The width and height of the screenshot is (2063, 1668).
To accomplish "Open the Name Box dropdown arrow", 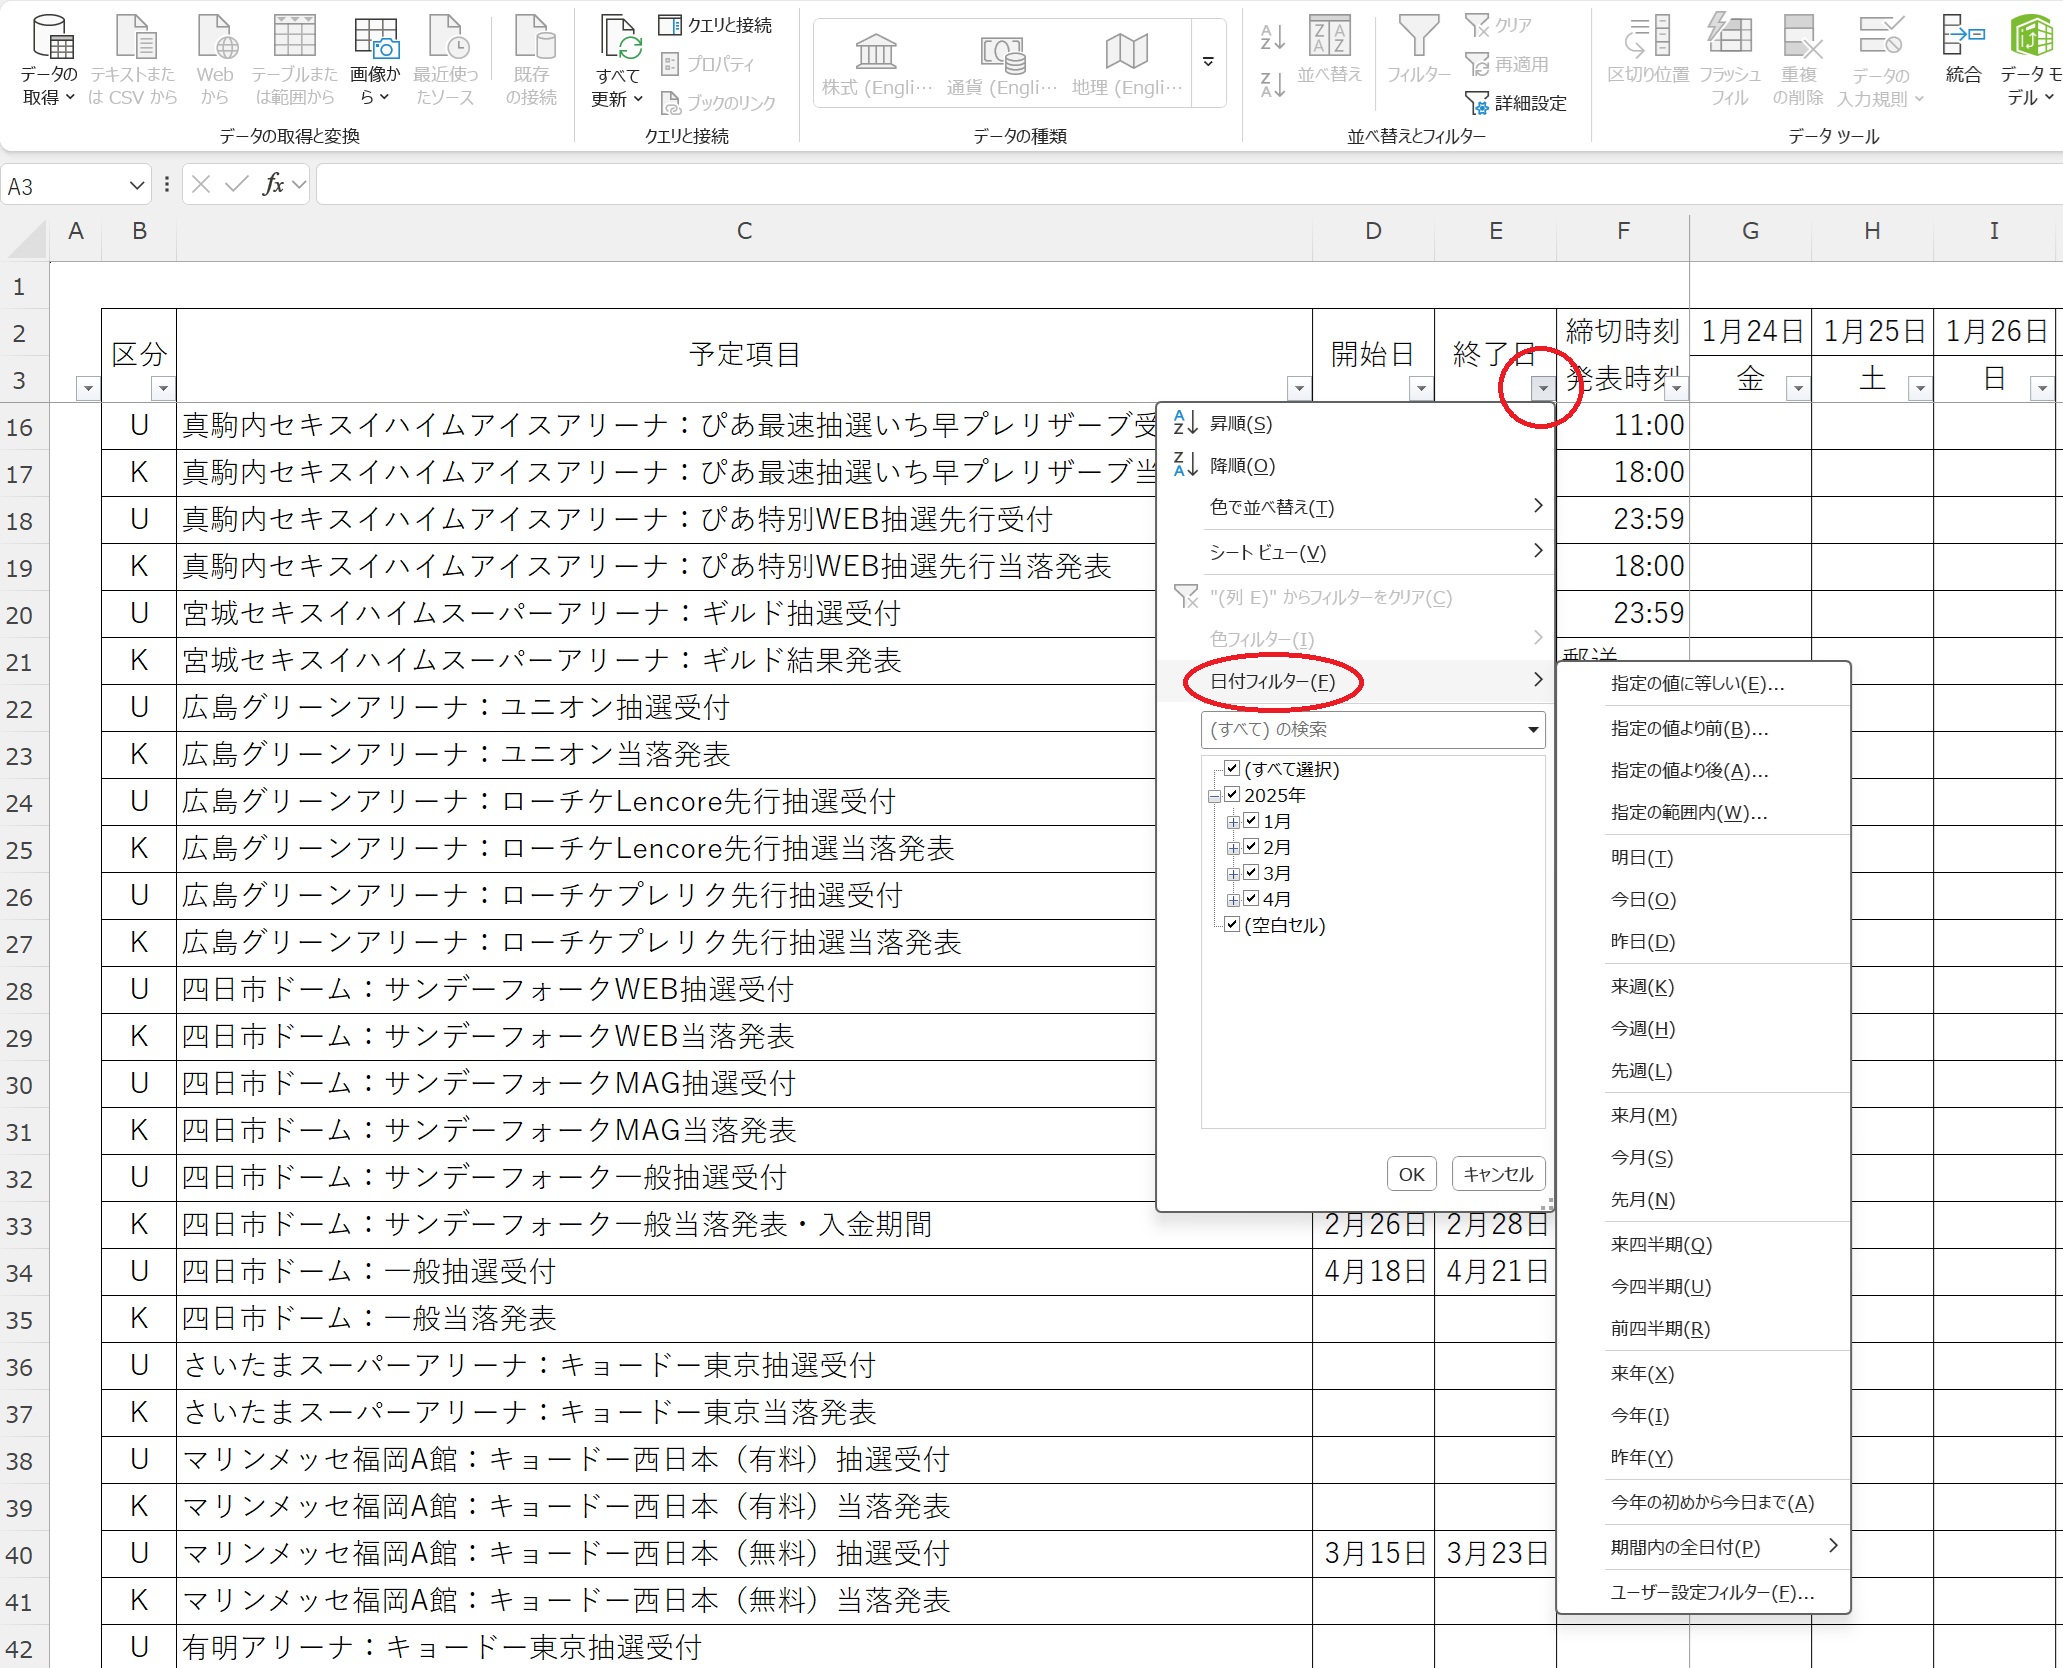I will click(137, 186).
